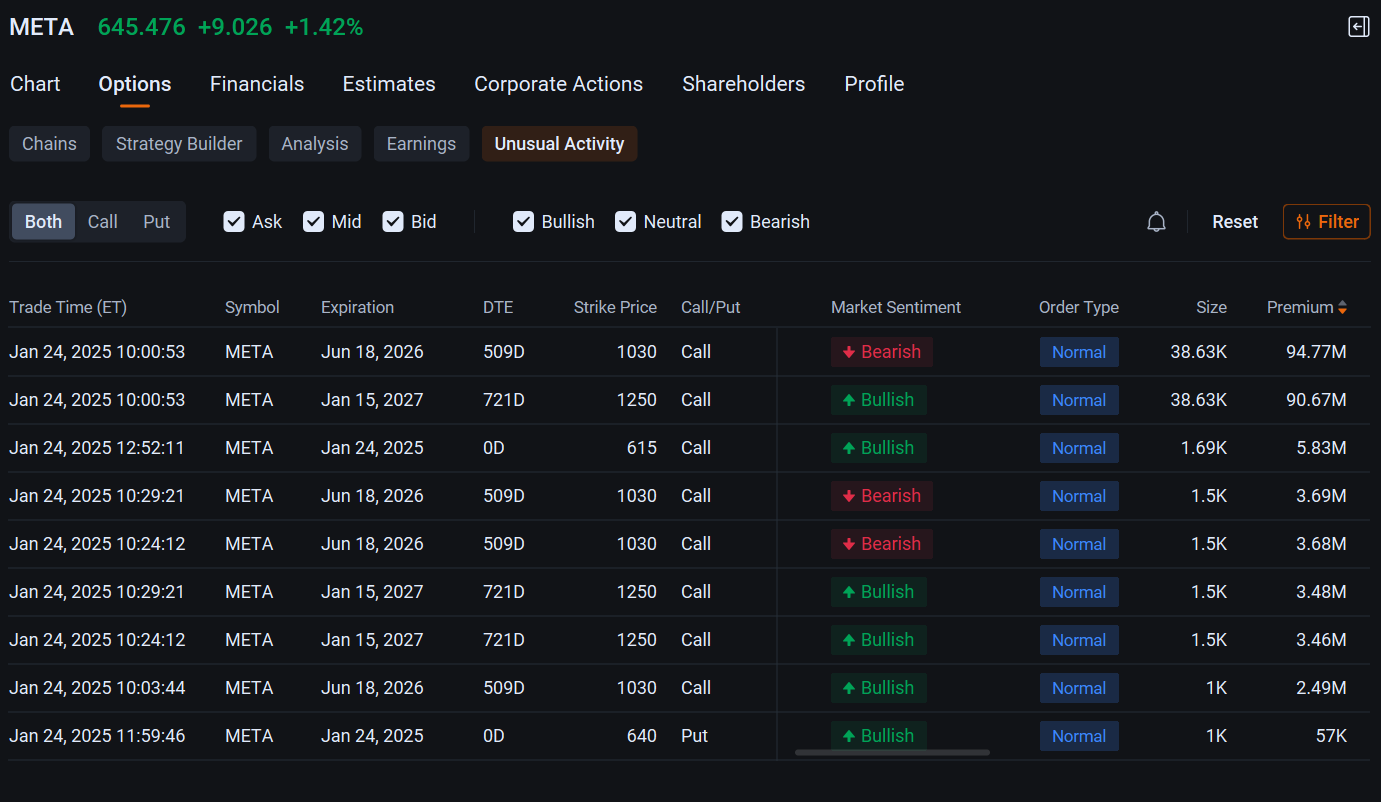Select the Put option type toggle
1381x802 pixels.
pos(156,222)
